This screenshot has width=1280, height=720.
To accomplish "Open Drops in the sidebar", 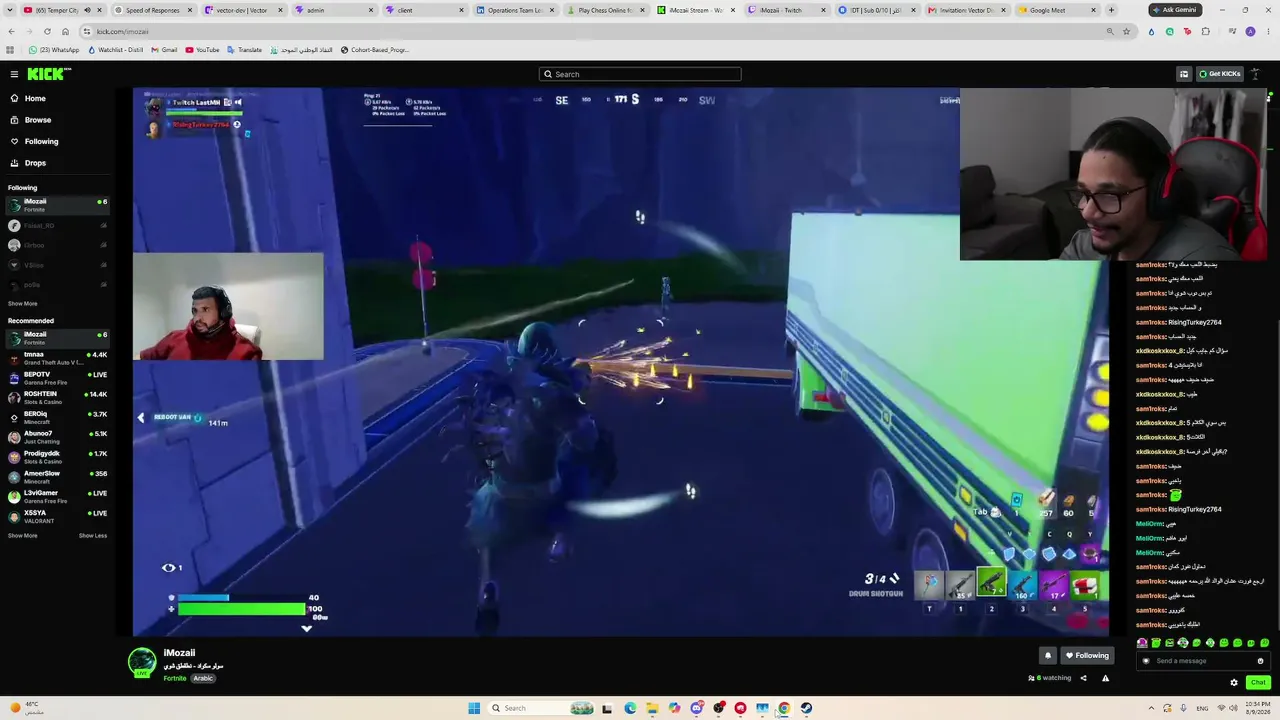I will pos(35,163).
